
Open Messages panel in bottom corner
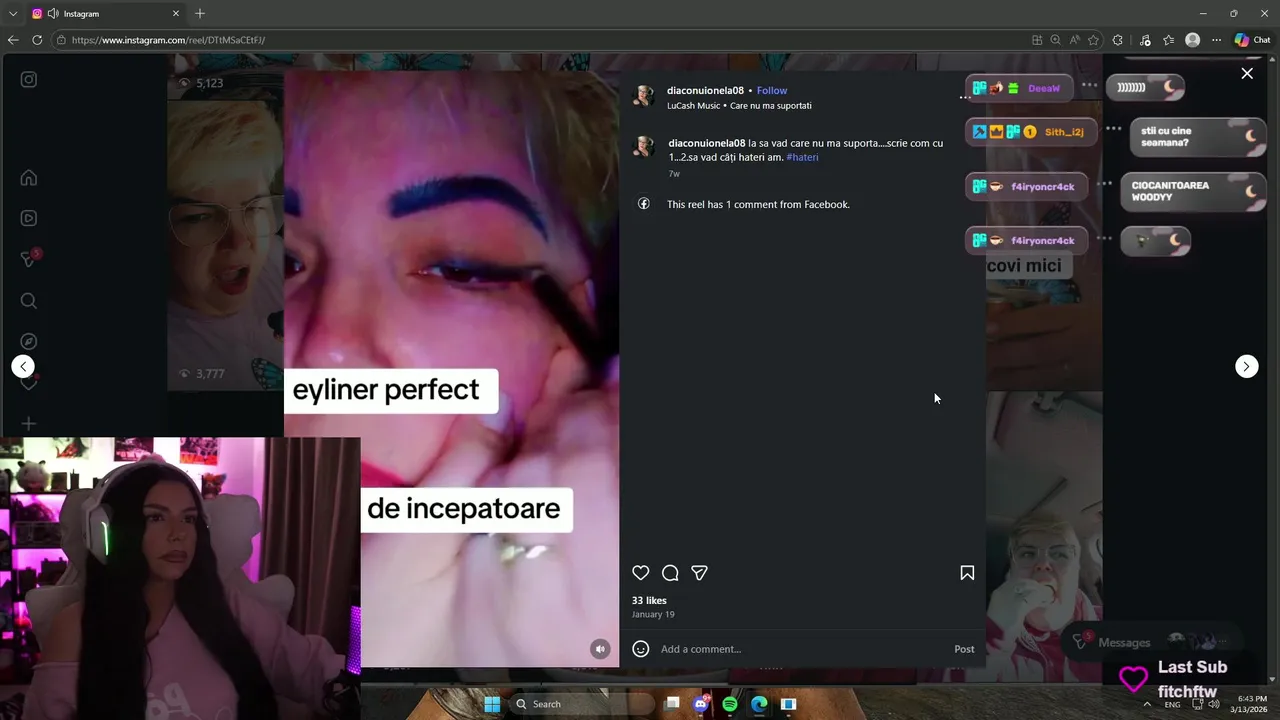(x=1155, y=642)
